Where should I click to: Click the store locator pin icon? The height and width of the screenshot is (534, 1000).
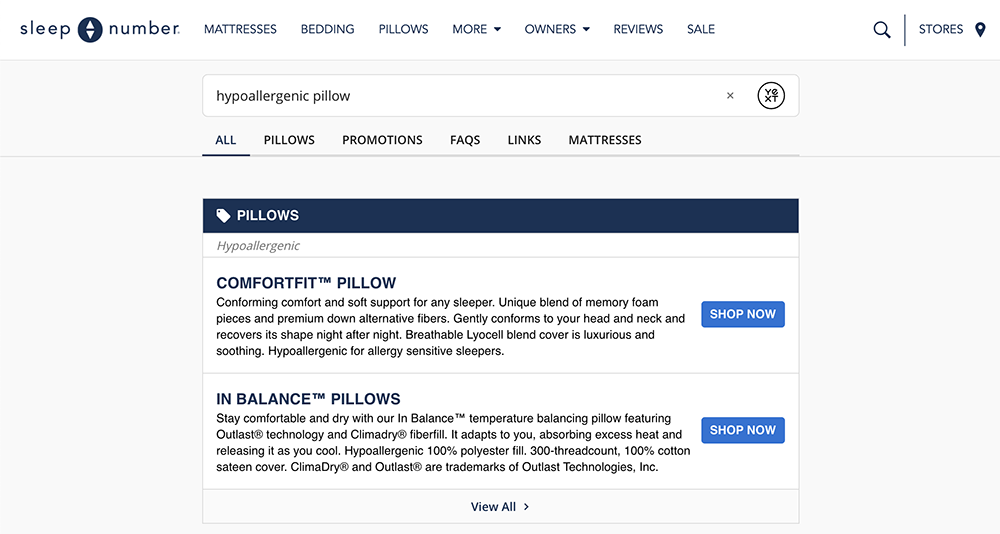coord(980,30)
